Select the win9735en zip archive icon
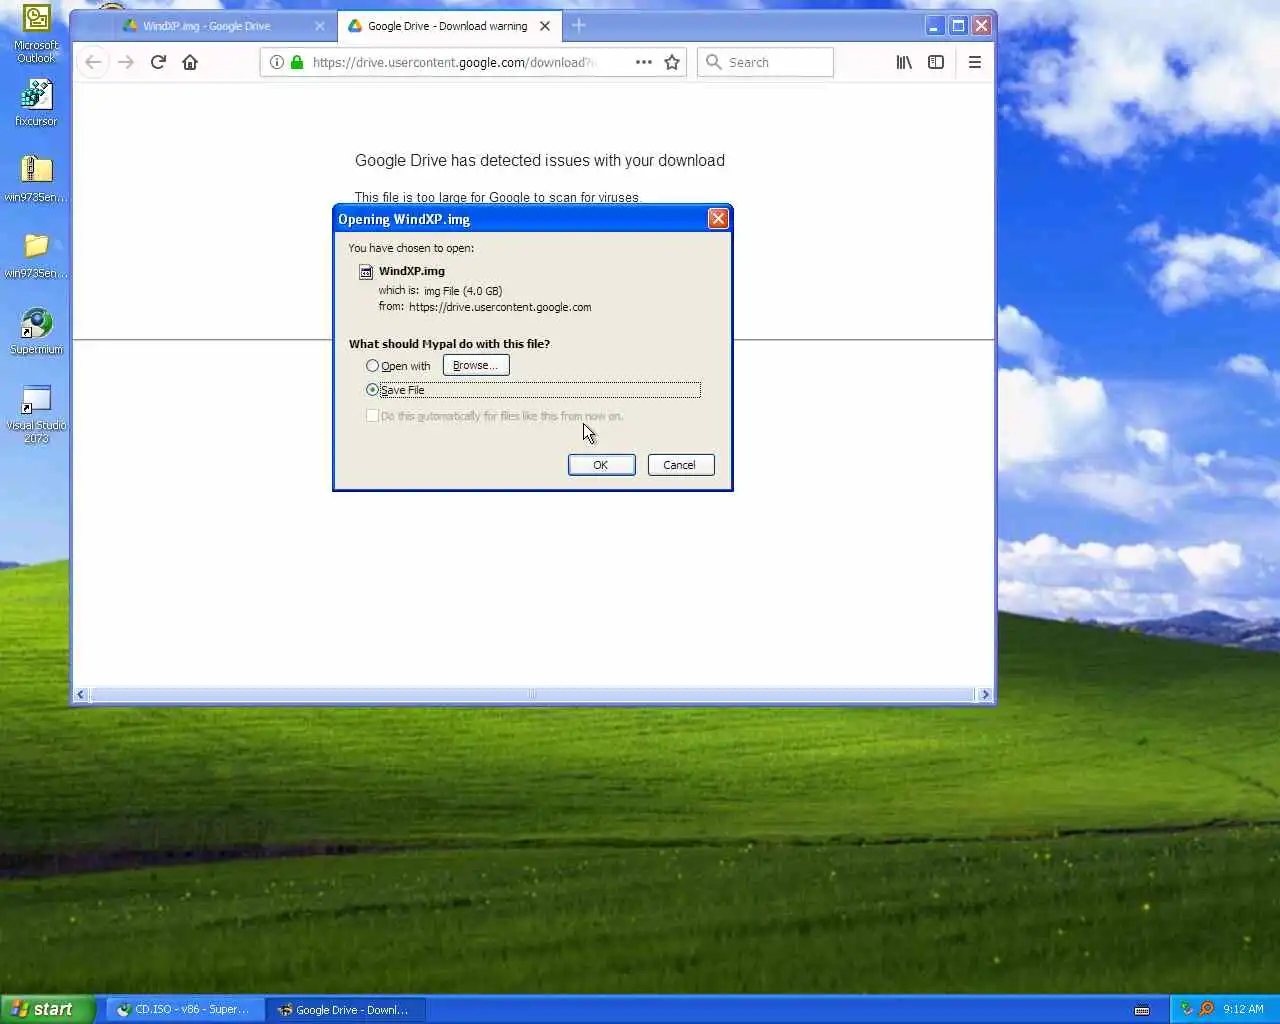Image resolution: width=1280 pixels, height=1024 pixels. pos(36,179)
